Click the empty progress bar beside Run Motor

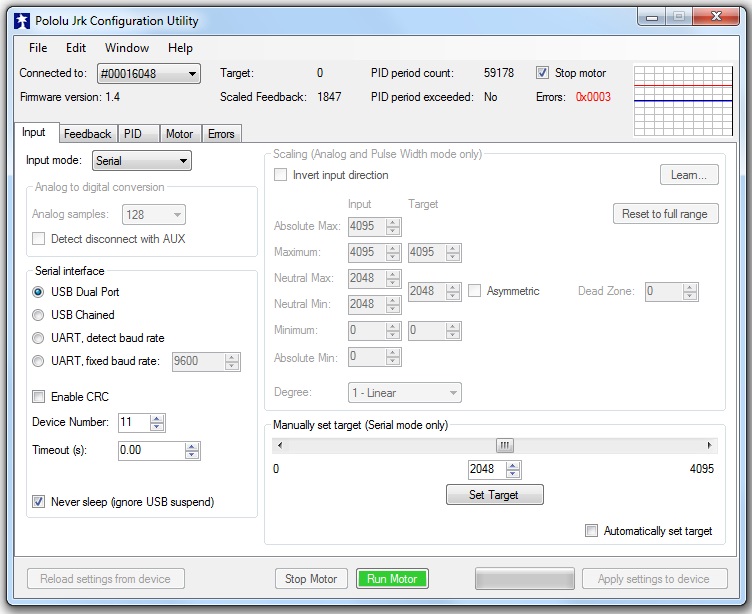pyautogui.click(x=525, y=579)
